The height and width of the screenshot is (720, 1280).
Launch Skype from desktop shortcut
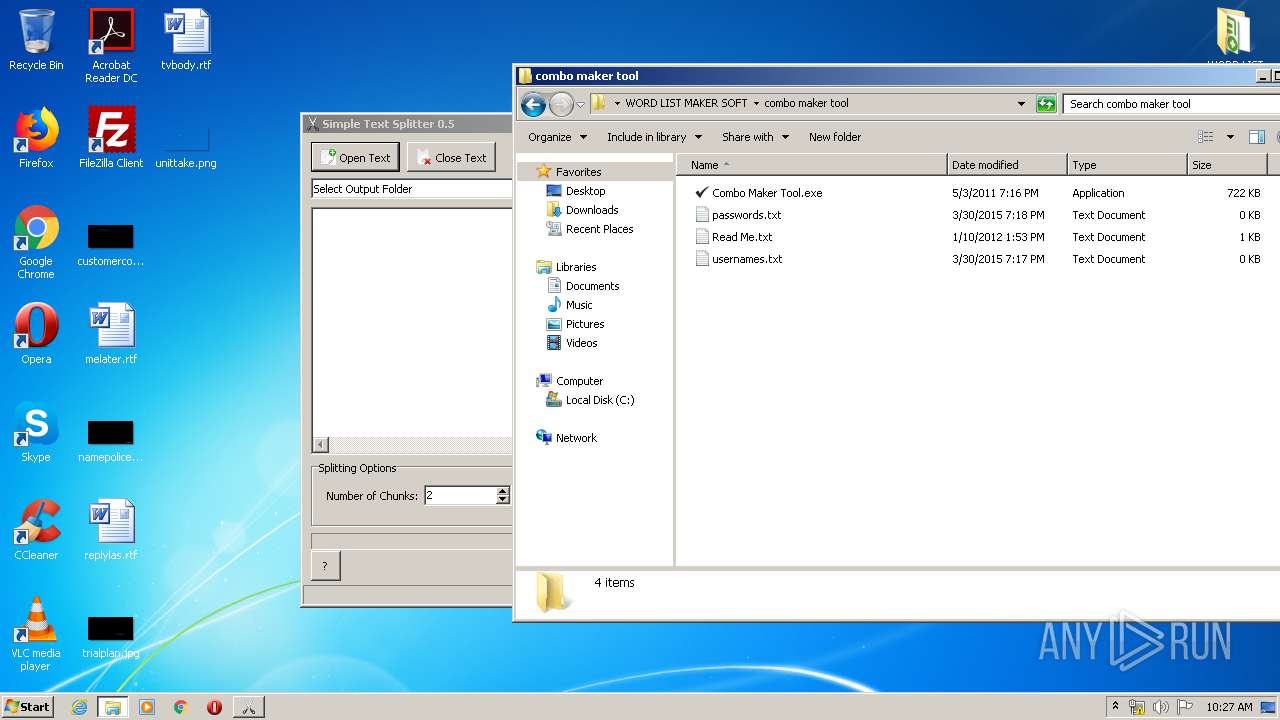click(36, 432)
